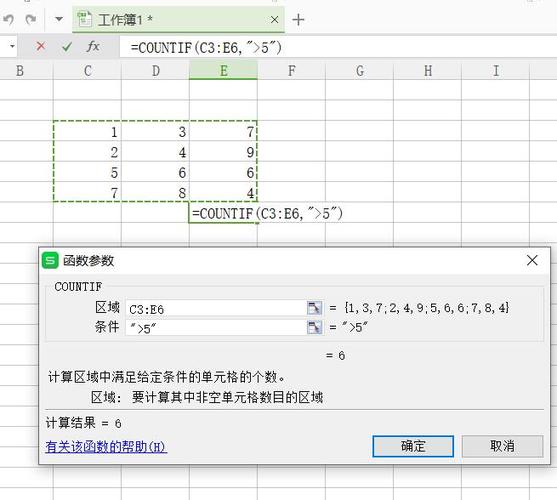Click cell C3 containing 1

87,131
